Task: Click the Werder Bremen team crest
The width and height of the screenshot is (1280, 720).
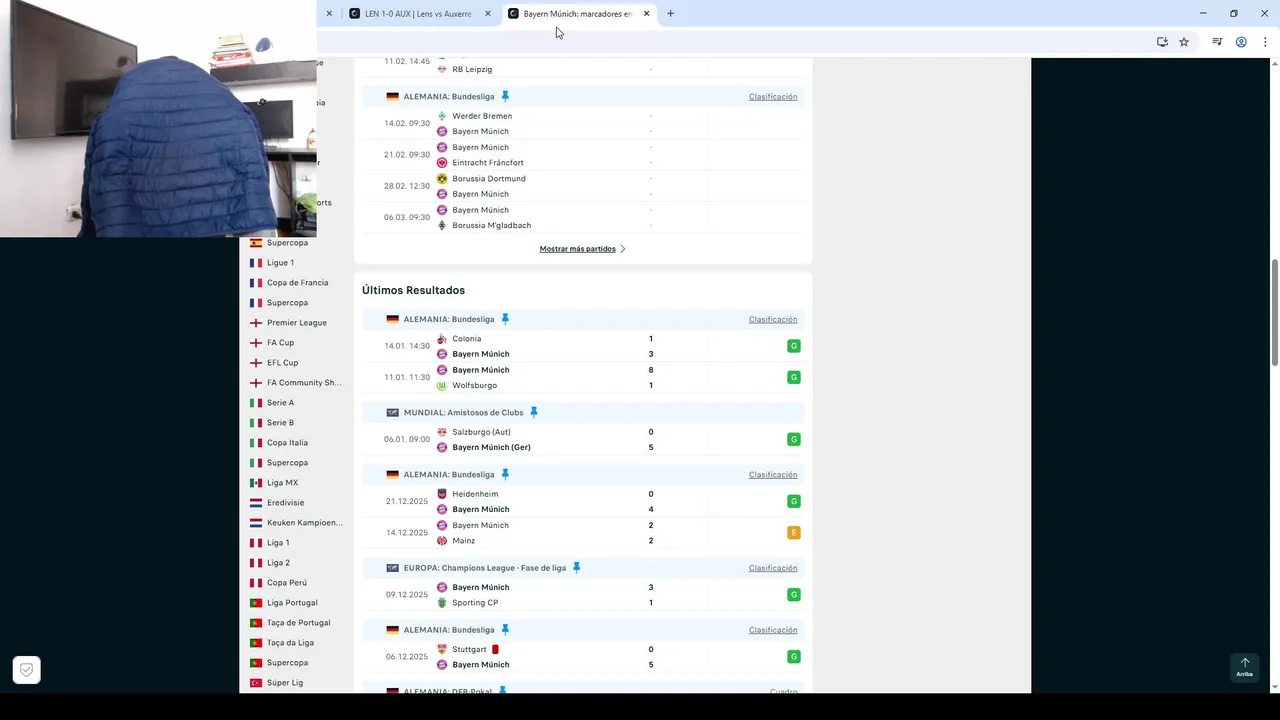Action: (442, 116)
